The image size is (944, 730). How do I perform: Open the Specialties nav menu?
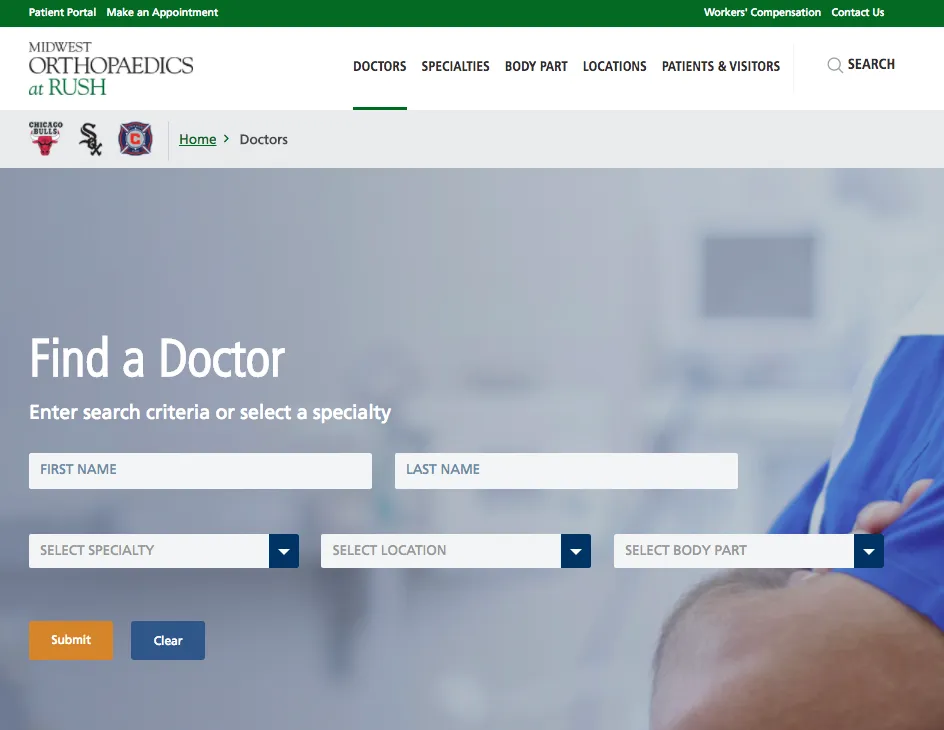click(455, 66)
